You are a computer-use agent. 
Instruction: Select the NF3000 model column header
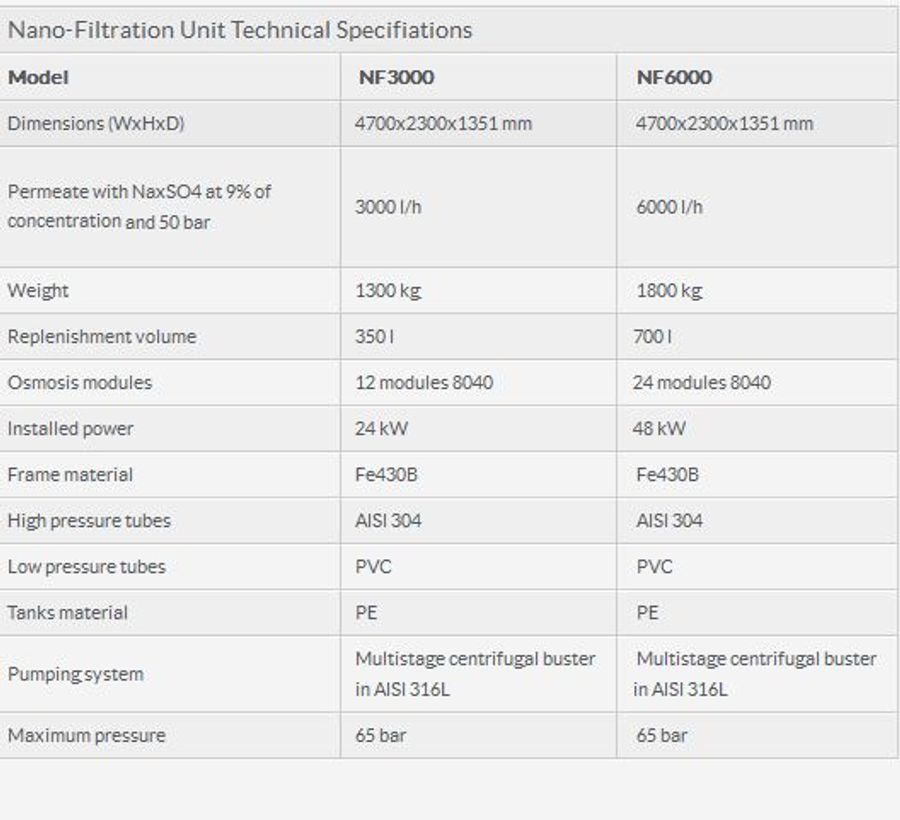pyautogui.click(x=396, y=77)
